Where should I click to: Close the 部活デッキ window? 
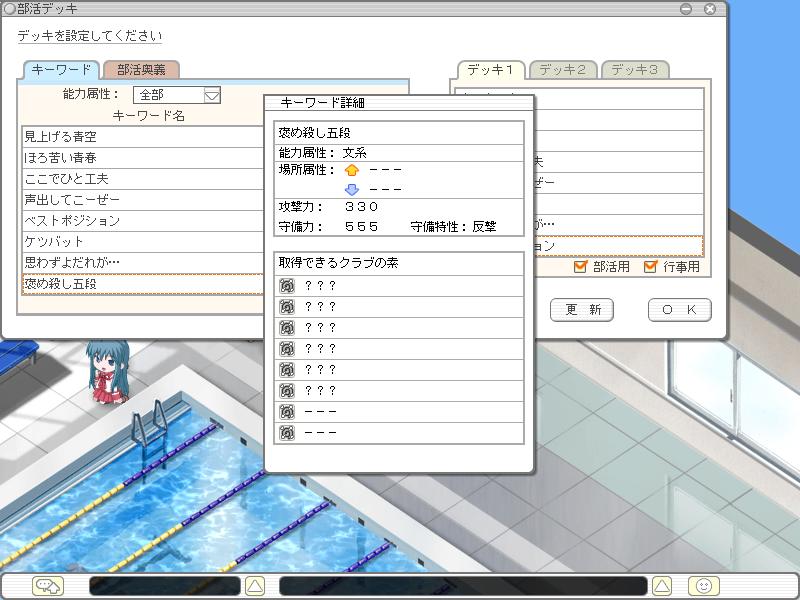pos(710,9)
